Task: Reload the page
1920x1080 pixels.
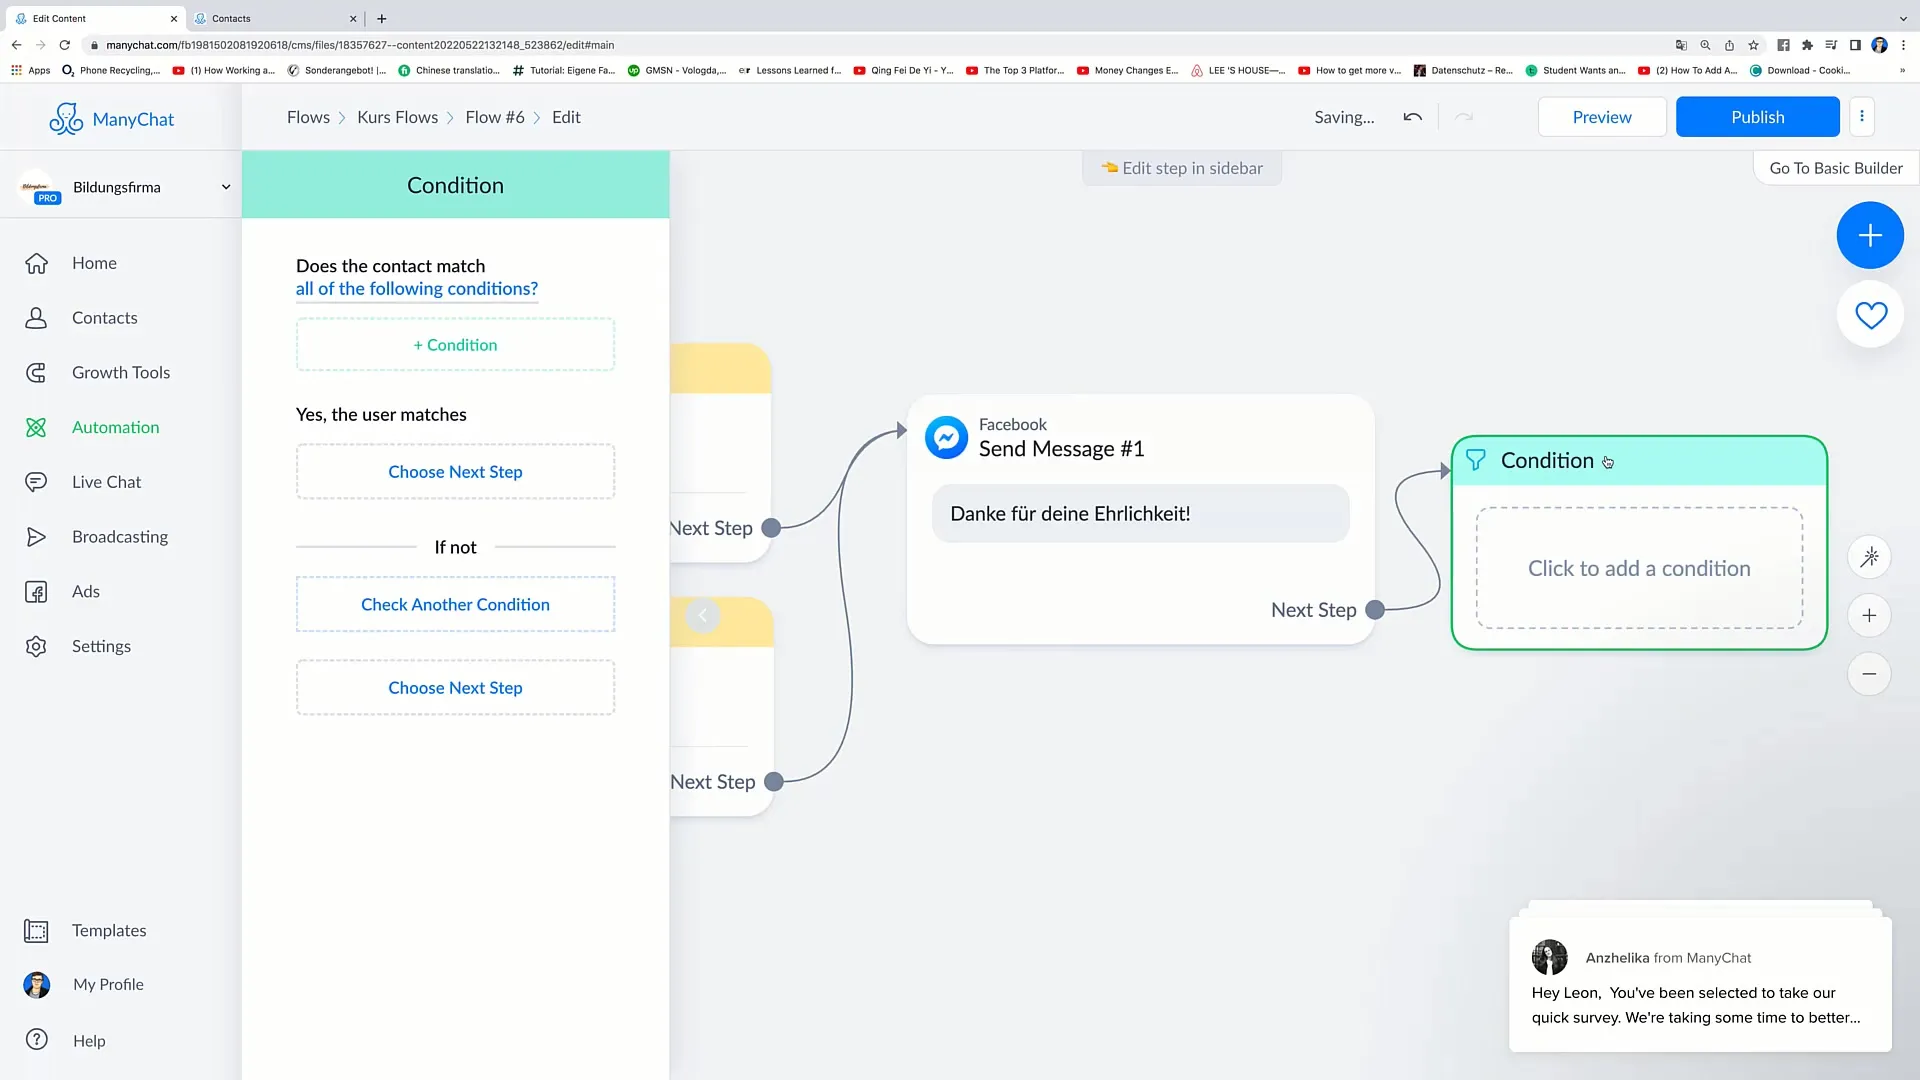Action: click(x=65, y=45)
